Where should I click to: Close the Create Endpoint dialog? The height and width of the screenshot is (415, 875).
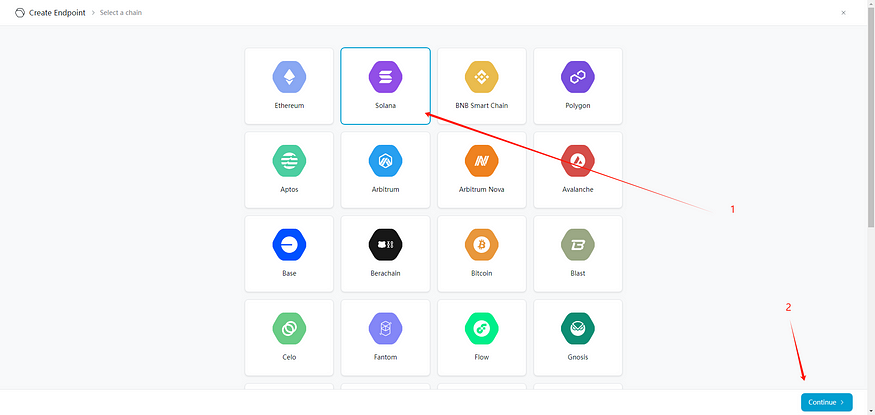click(x=843, y=12)
